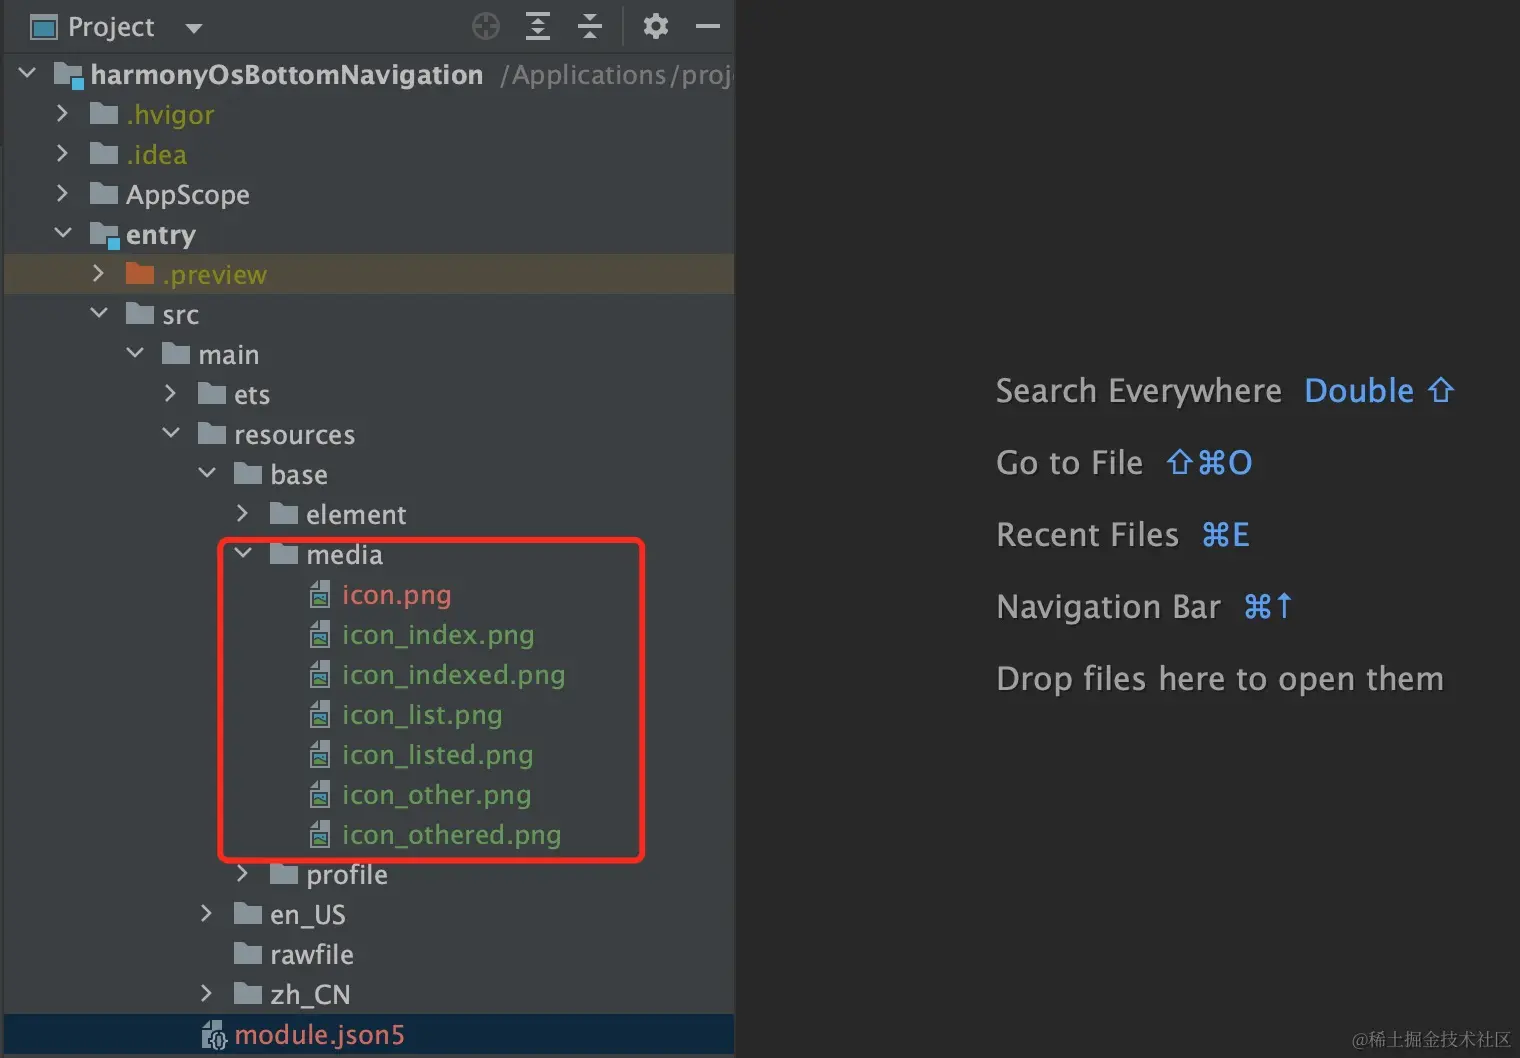Select the harmonyOsBottomNavigation project root

tap(286, 75)
